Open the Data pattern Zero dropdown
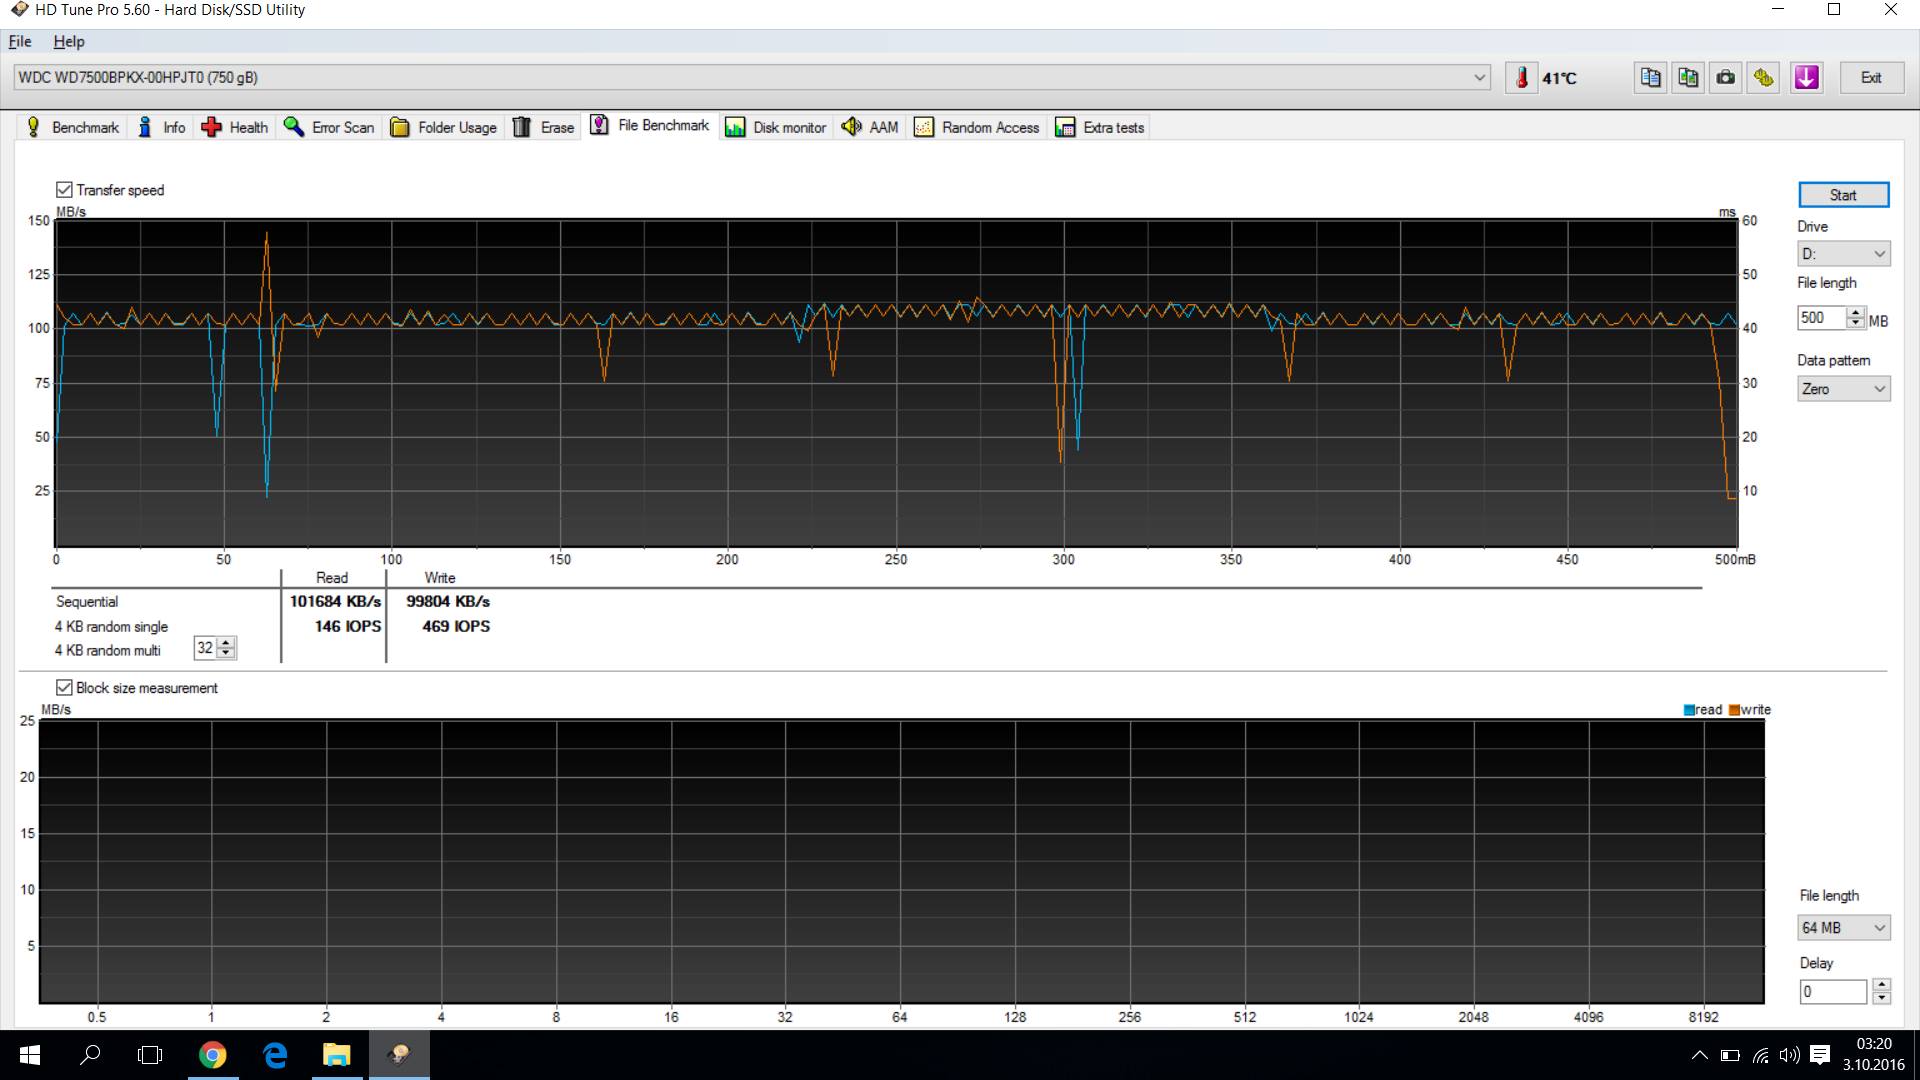Viewport: 1920px width, 1080px height. pyautogui.click(x=1844, y=389)
